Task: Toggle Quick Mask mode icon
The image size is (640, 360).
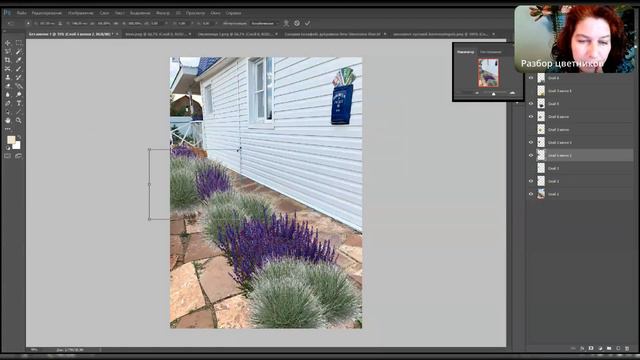Action: click(8, 156)
